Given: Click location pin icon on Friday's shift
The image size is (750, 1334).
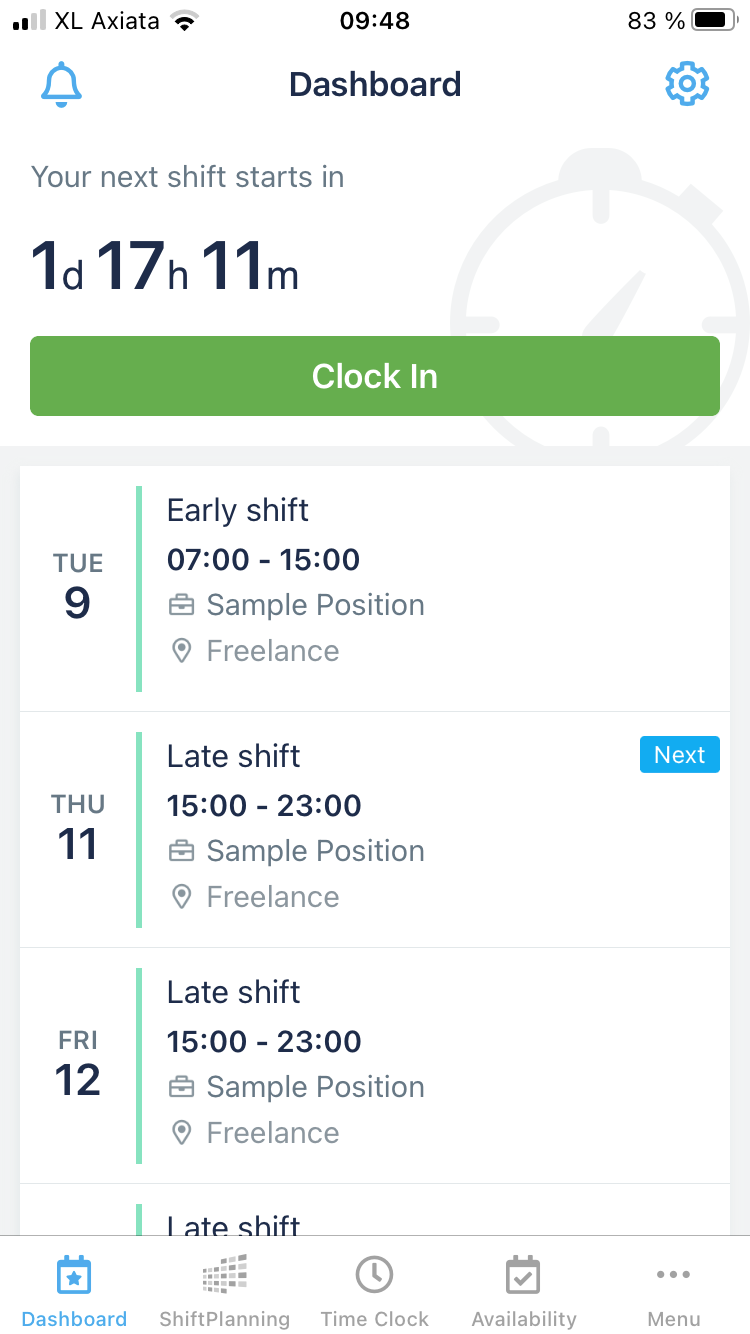Looking at the screenshot, I should pyautogui.click(x=181, y=1133).
